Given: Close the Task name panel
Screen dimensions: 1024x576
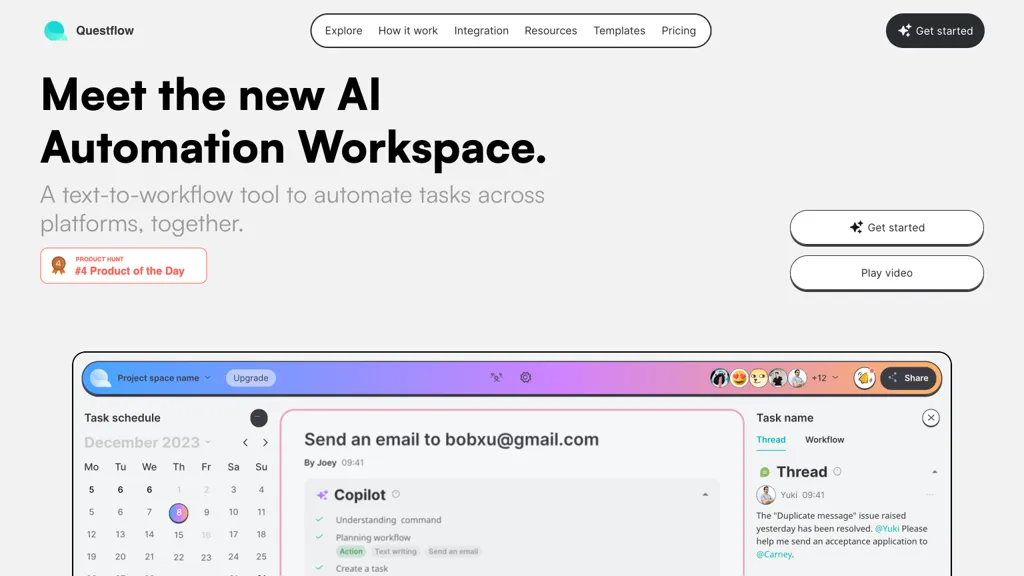Looking at the screenshot, I should (930, 418).
